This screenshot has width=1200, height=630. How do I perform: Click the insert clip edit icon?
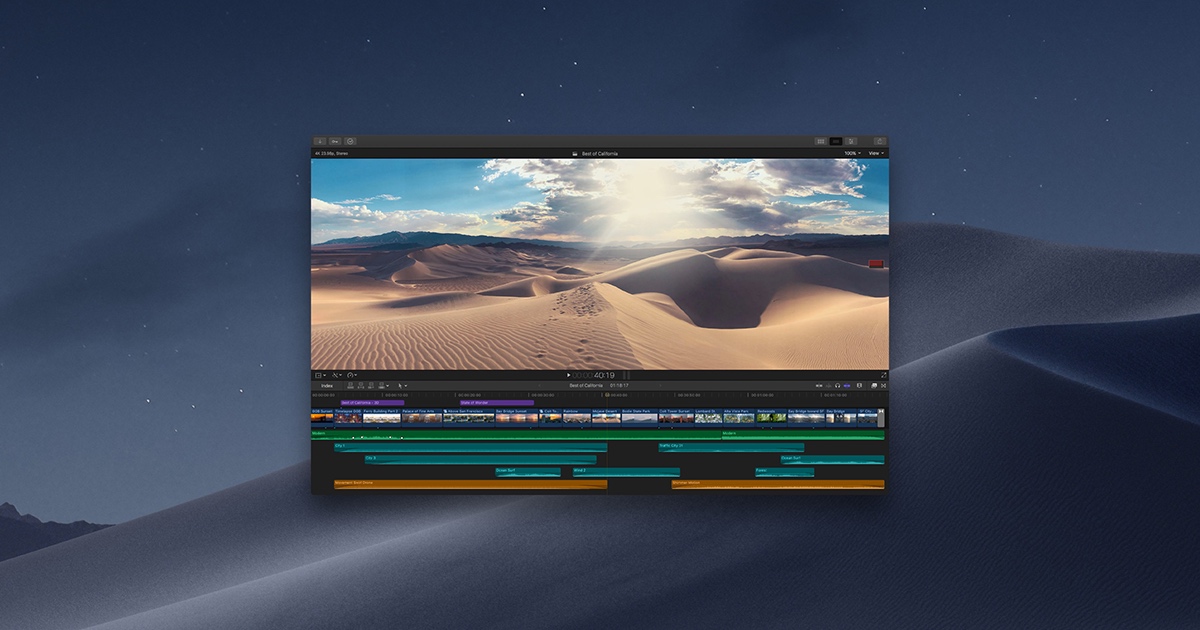click(x=360, y=386)
